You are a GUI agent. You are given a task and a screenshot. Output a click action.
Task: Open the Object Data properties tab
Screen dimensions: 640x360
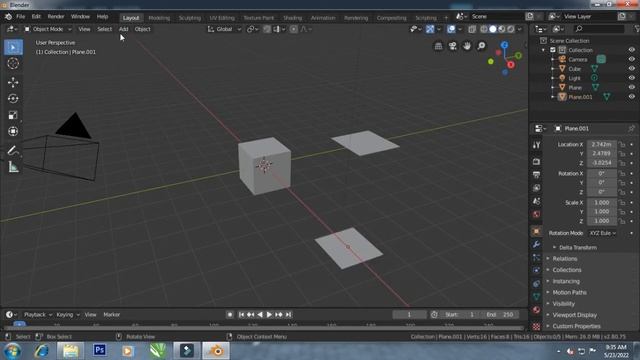536,296
